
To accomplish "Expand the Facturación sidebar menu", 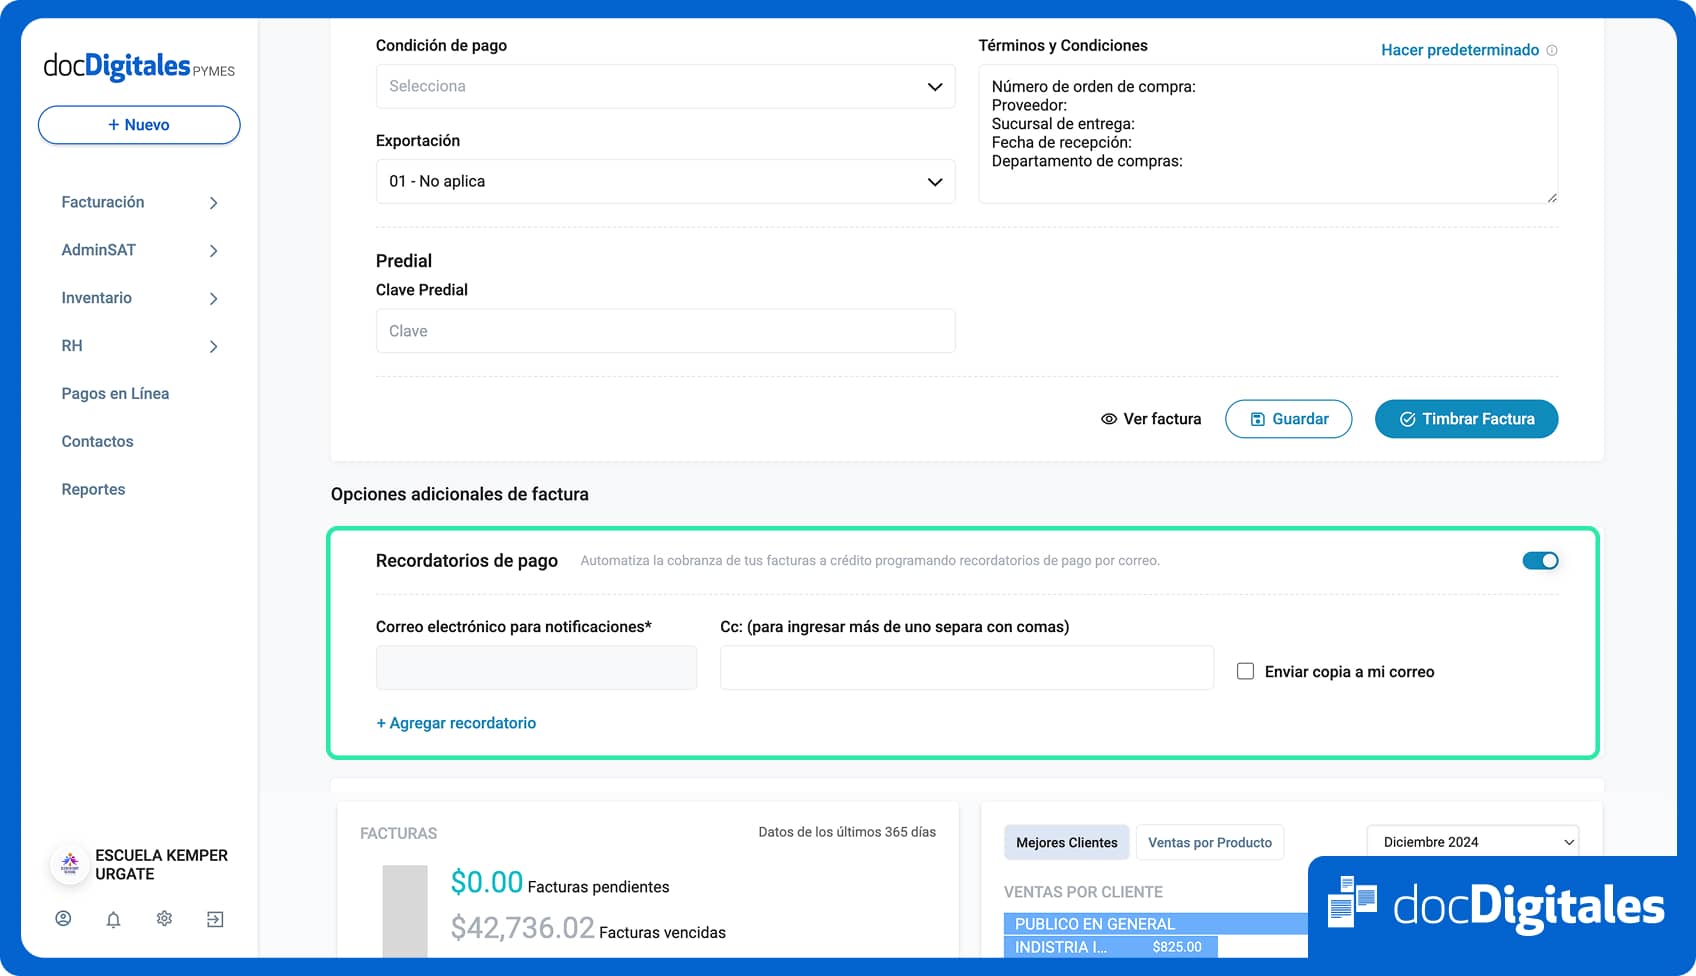I will click(139, 202).
